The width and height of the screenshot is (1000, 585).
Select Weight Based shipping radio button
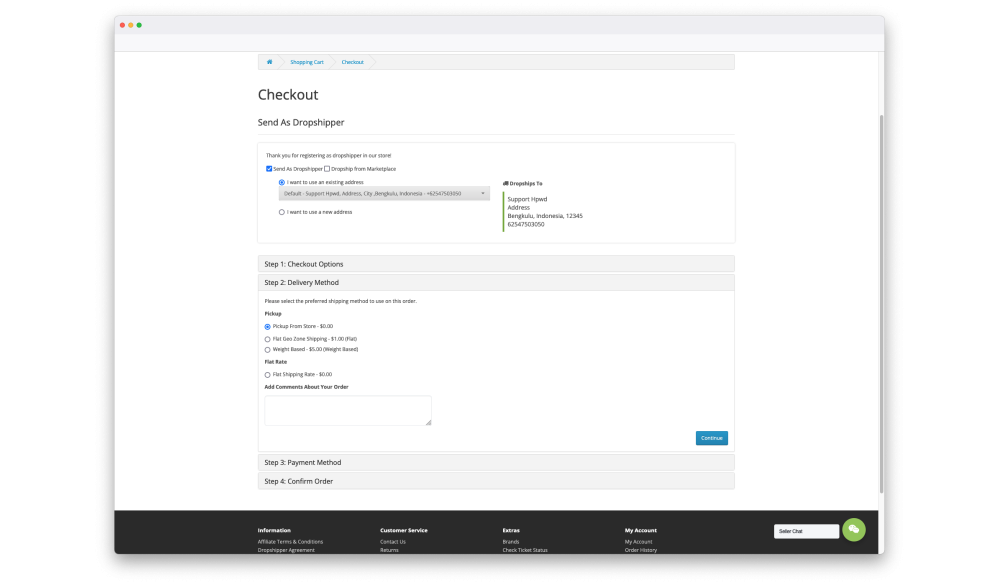pos(267,350)
